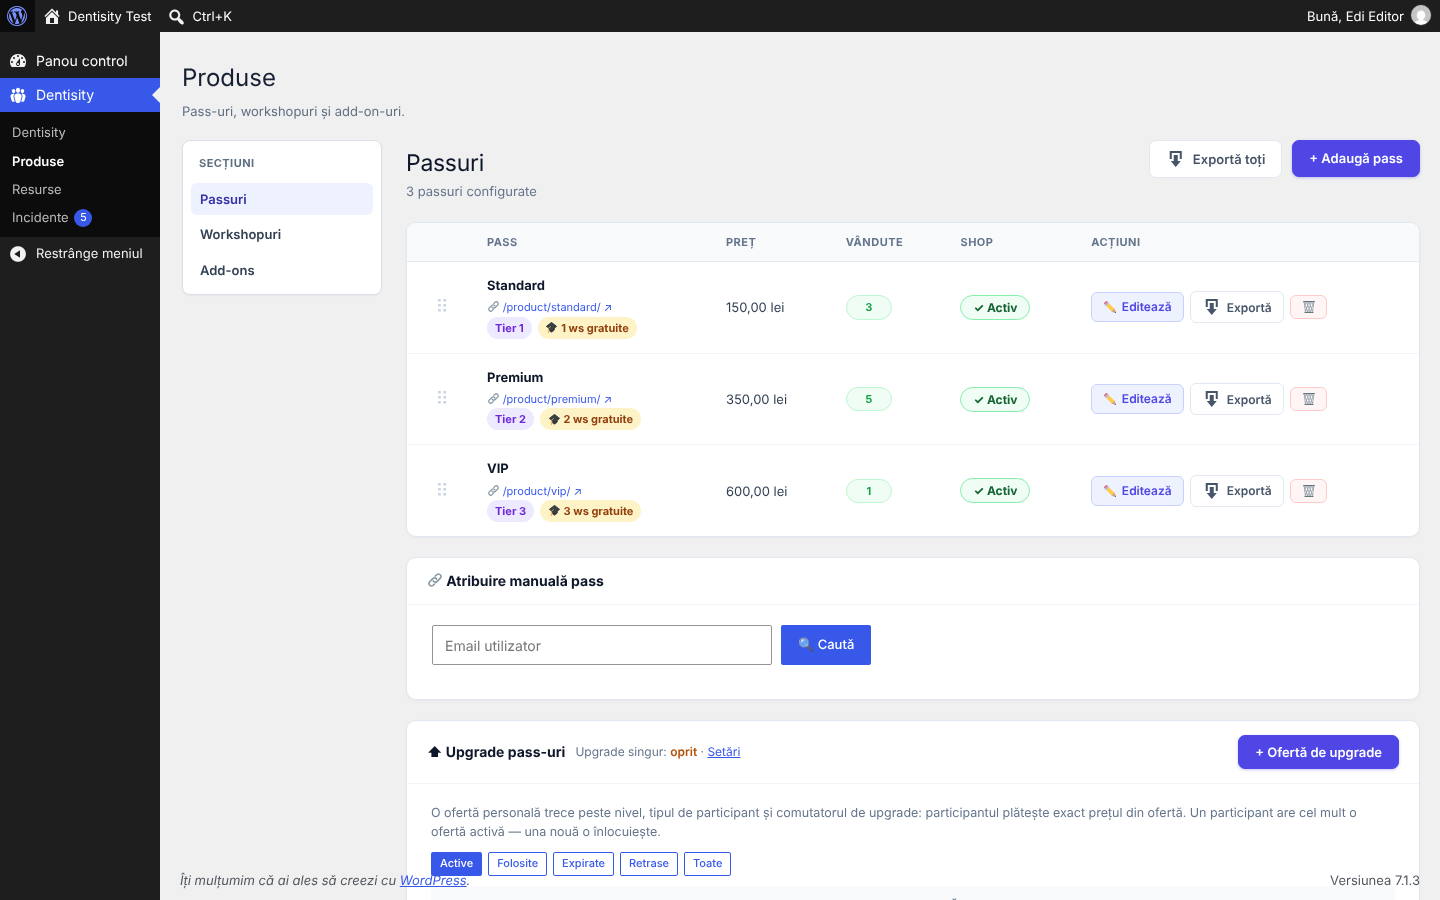Viewport: 1440px width, 900px height.
Task: Click Exportă toți button
Action: (x=1215, y=159)
